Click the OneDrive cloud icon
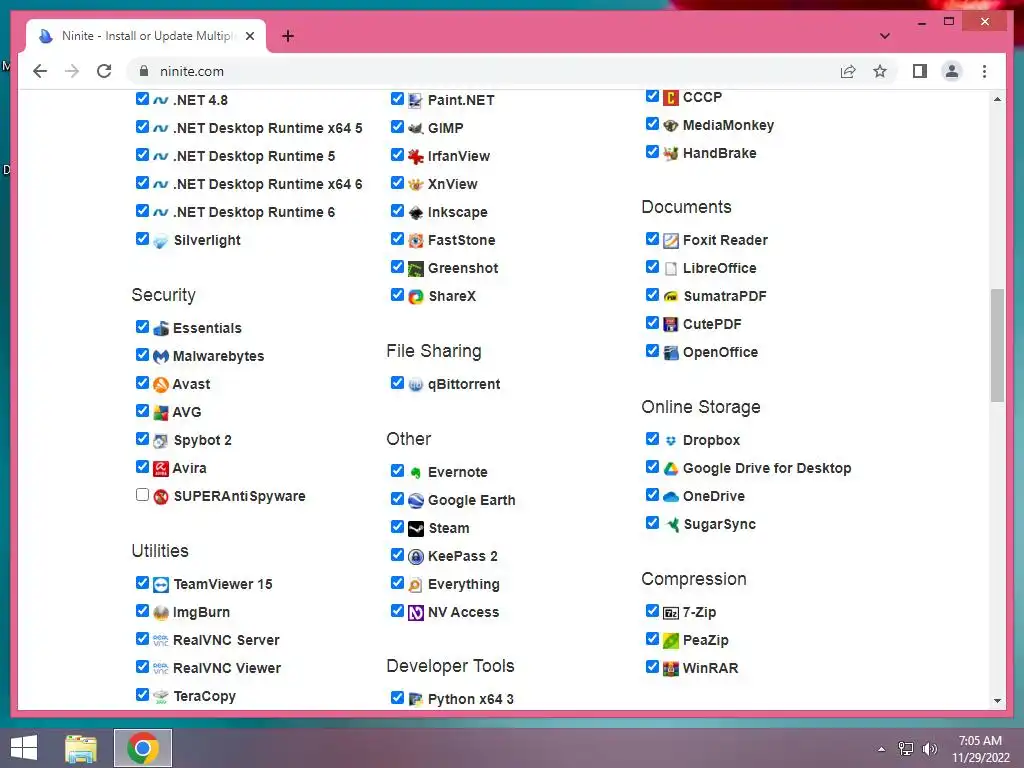This screenshot has width=1024, height=768. 671,496
